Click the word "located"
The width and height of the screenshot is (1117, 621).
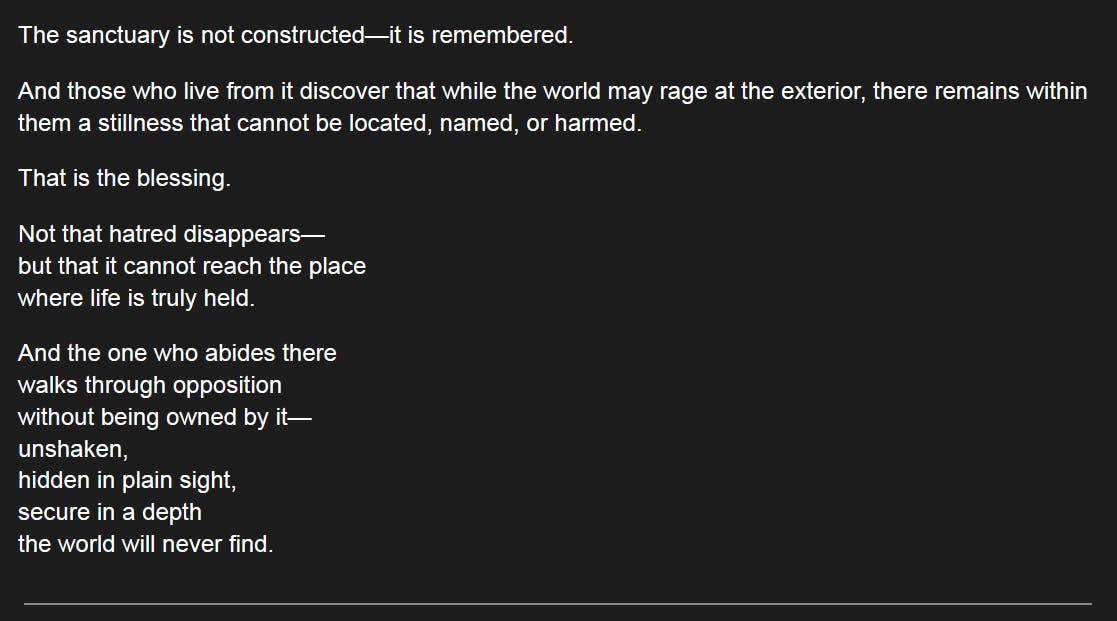(x=389, y=124)
